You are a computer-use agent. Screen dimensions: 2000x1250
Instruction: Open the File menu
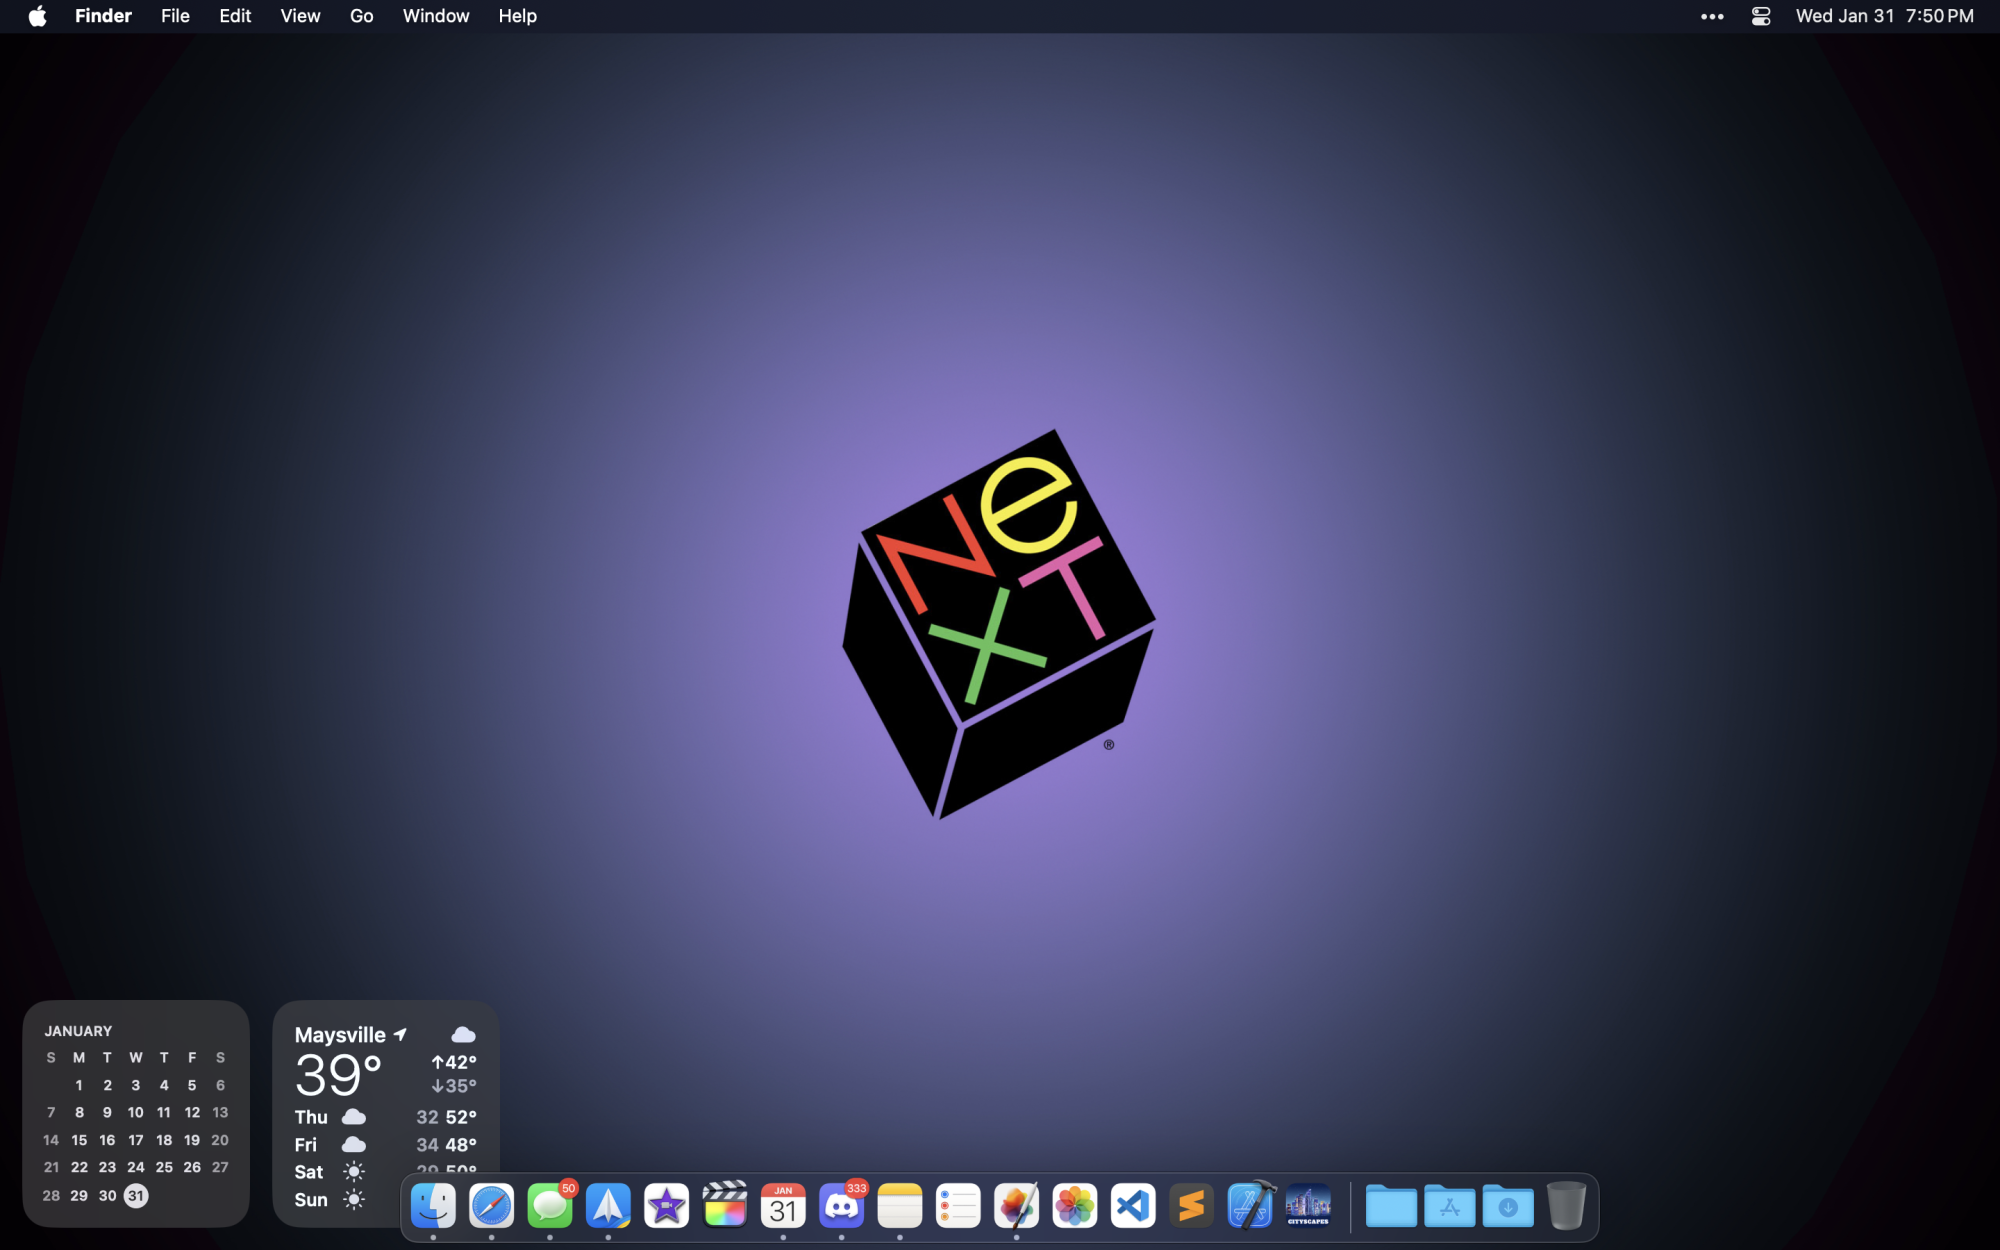pyautogui.click(x=175, y=16)
